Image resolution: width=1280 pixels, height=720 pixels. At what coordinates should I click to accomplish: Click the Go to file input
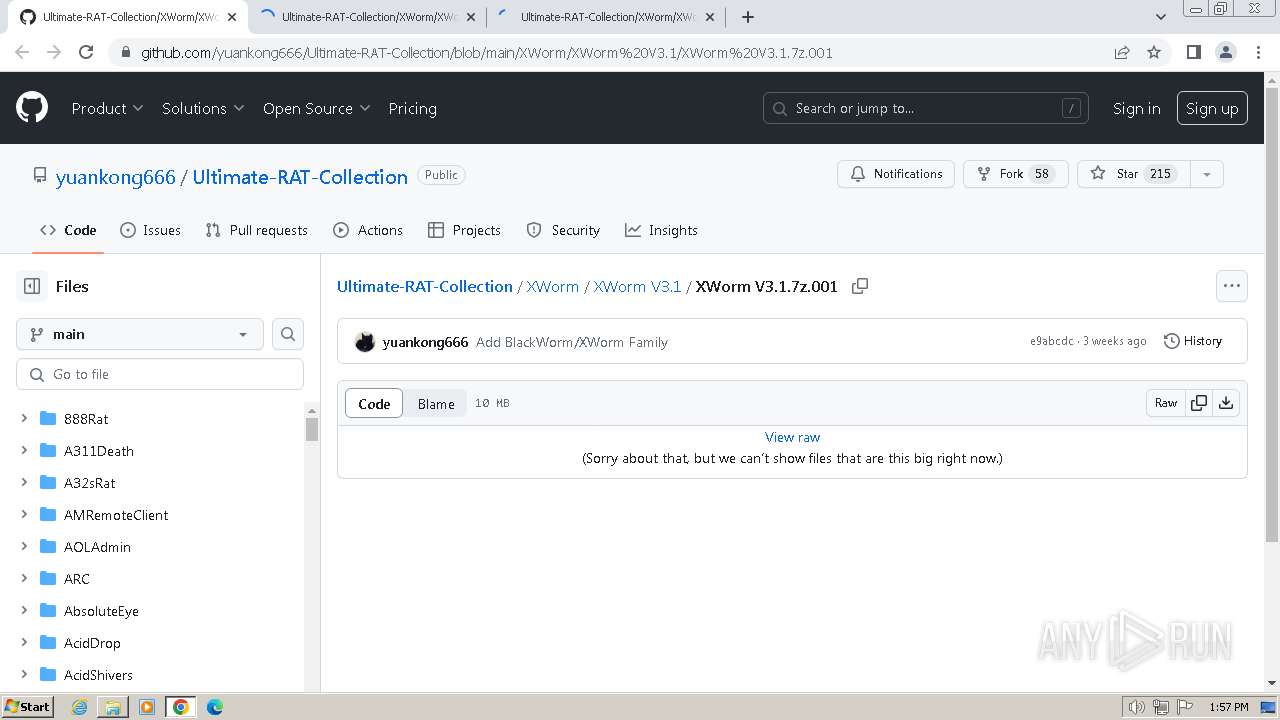pos(160,374)
